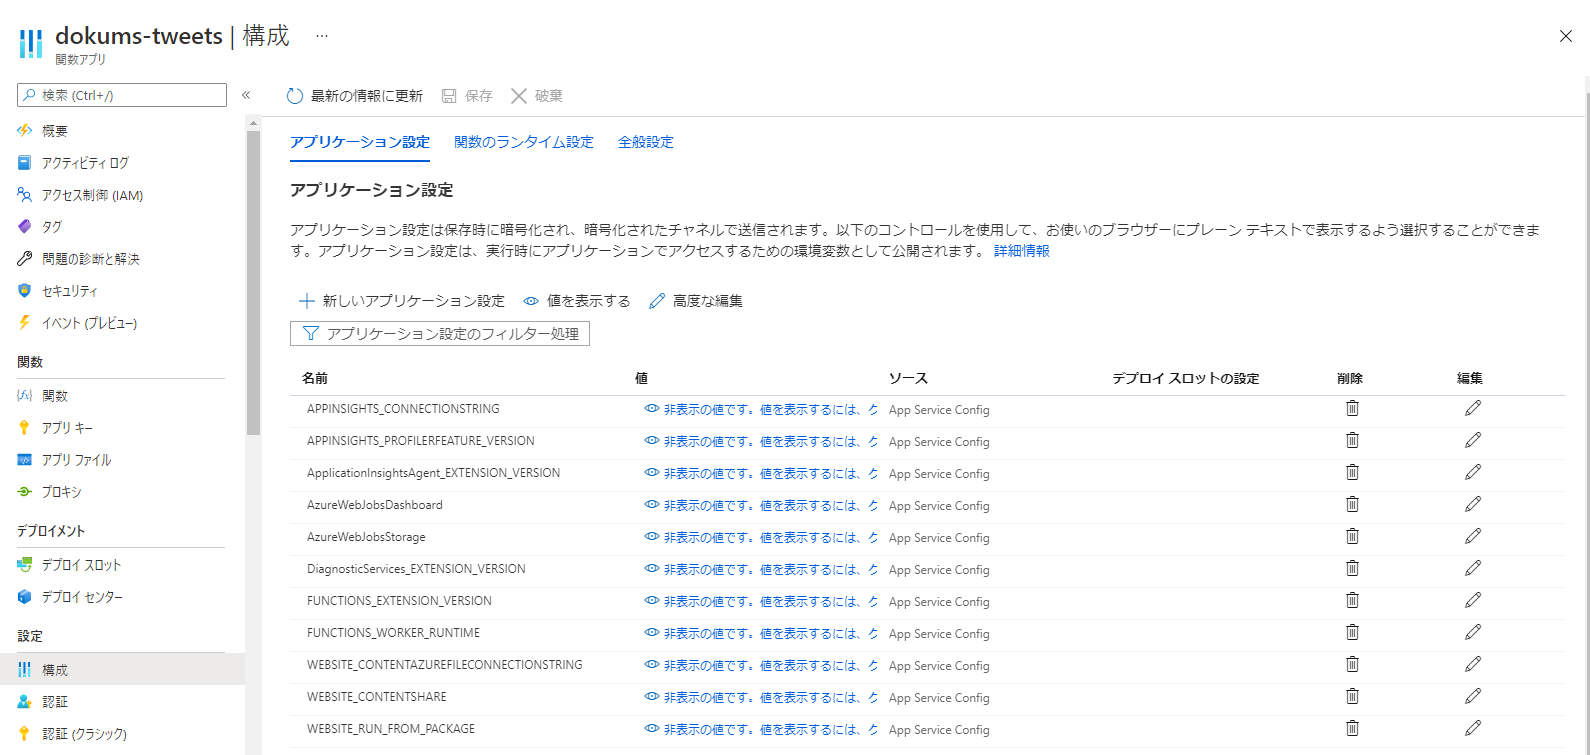
Task: Delete the APPINSIGHTS_CONNECTIONSTRING setting
Action: click(x=1352, y=408)
